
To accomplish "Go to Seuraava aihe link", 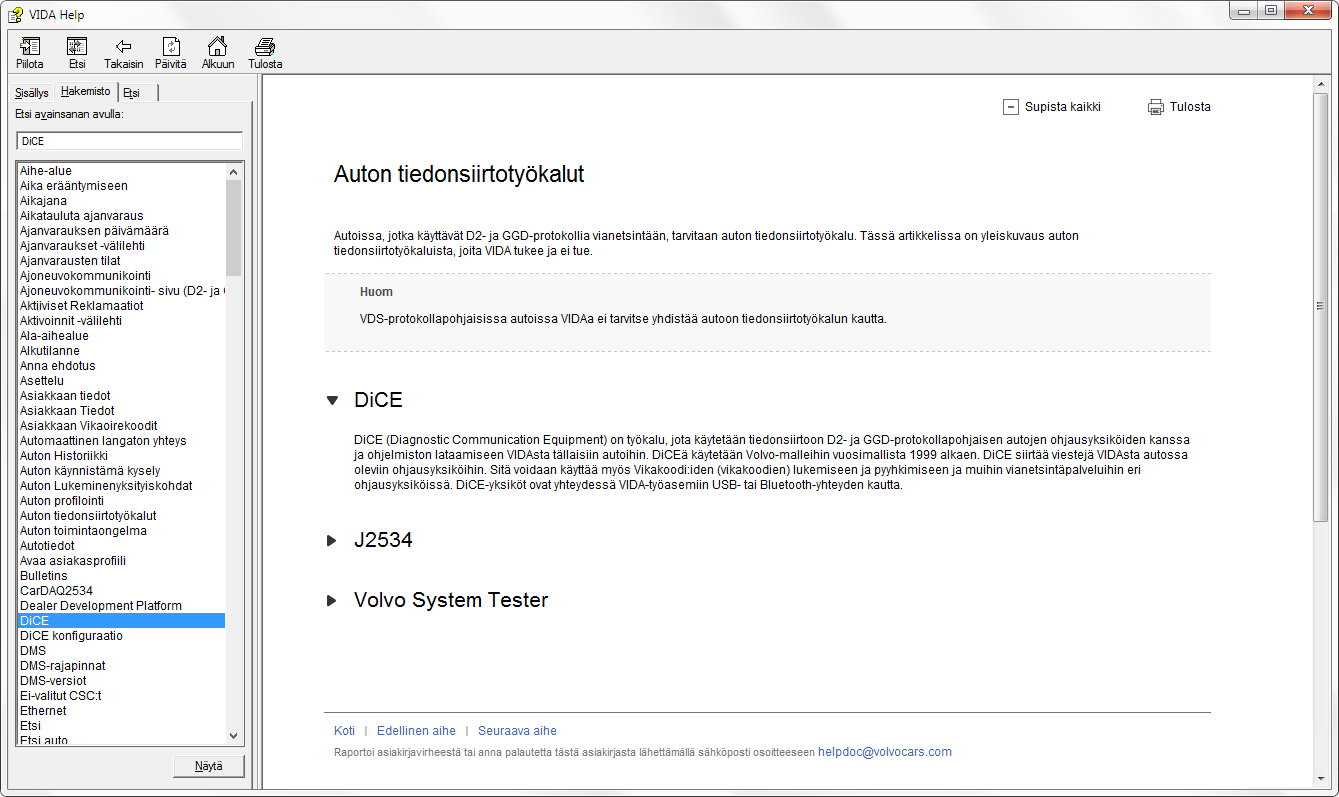I will tap(517, 731).
